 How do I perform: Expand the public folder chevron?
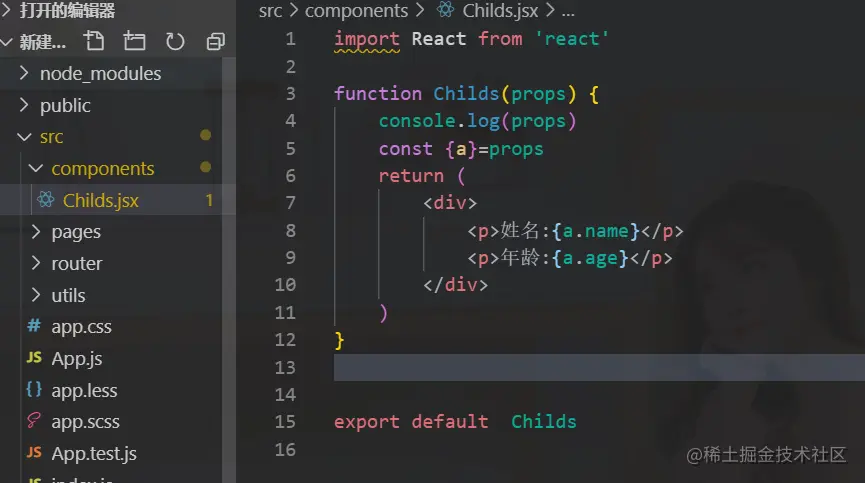point(24,105)
